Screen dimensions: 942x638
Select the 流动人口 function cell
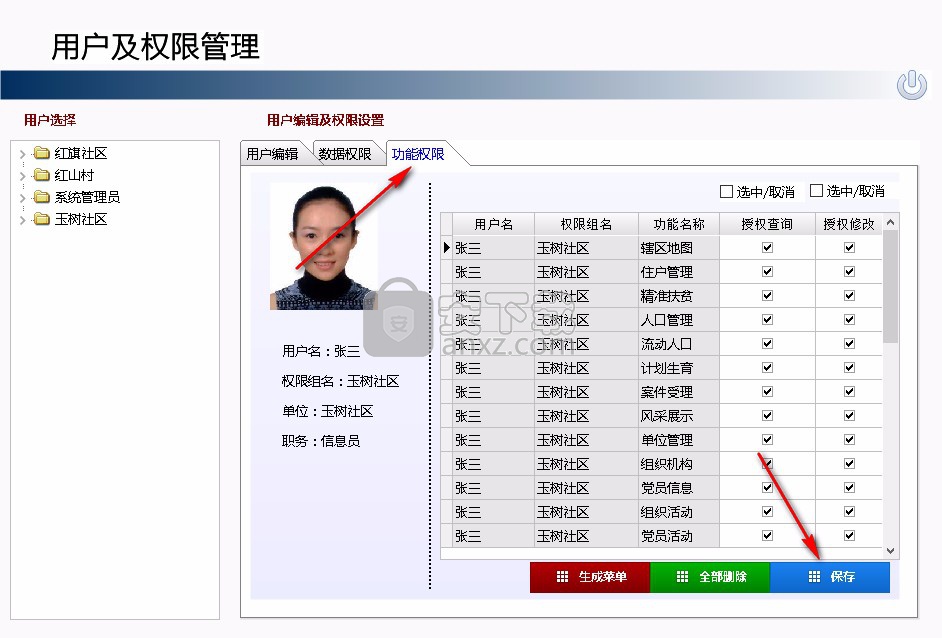678,344
